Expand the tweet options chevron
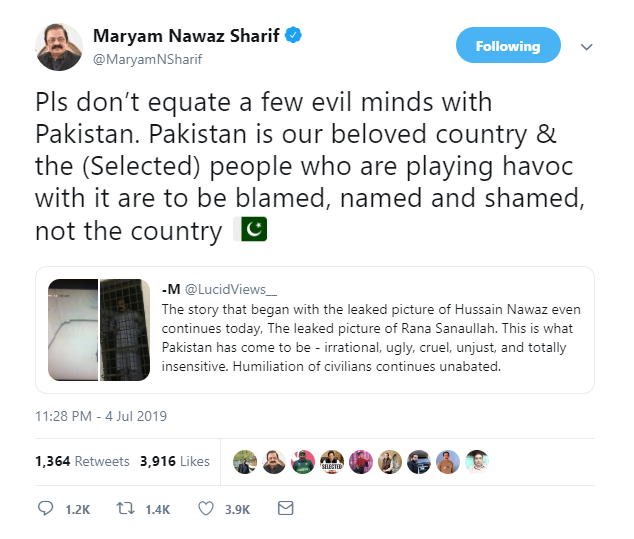Screen dimensions: 634x539 click(587, 47)
